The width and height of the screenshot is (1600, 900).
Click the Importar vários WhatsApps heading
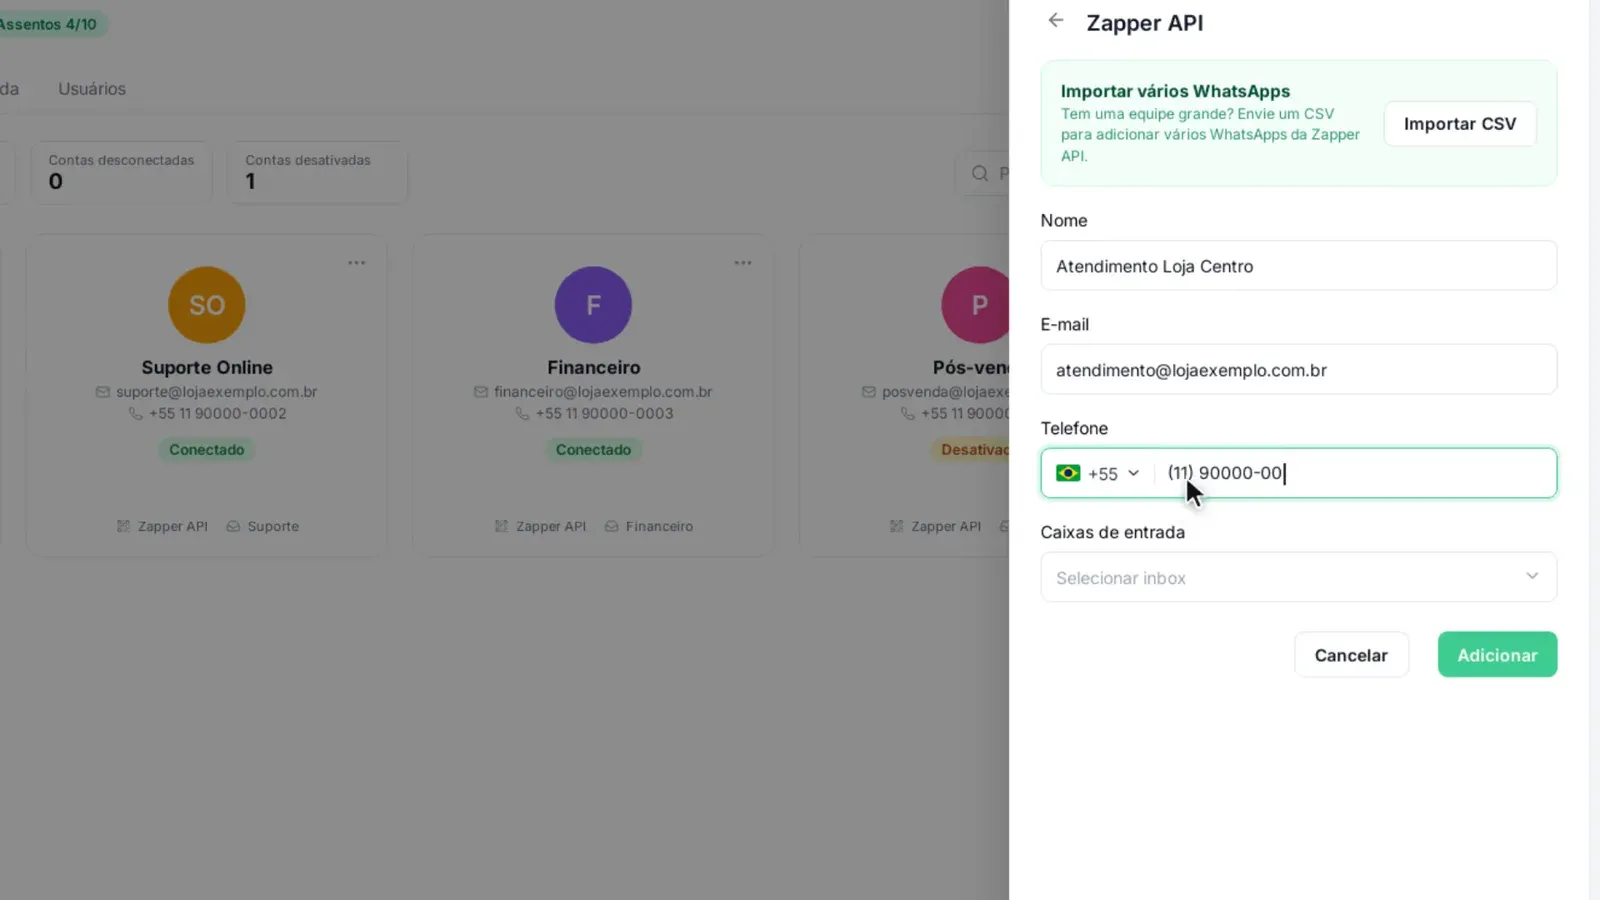click(x=1175, y=91)
